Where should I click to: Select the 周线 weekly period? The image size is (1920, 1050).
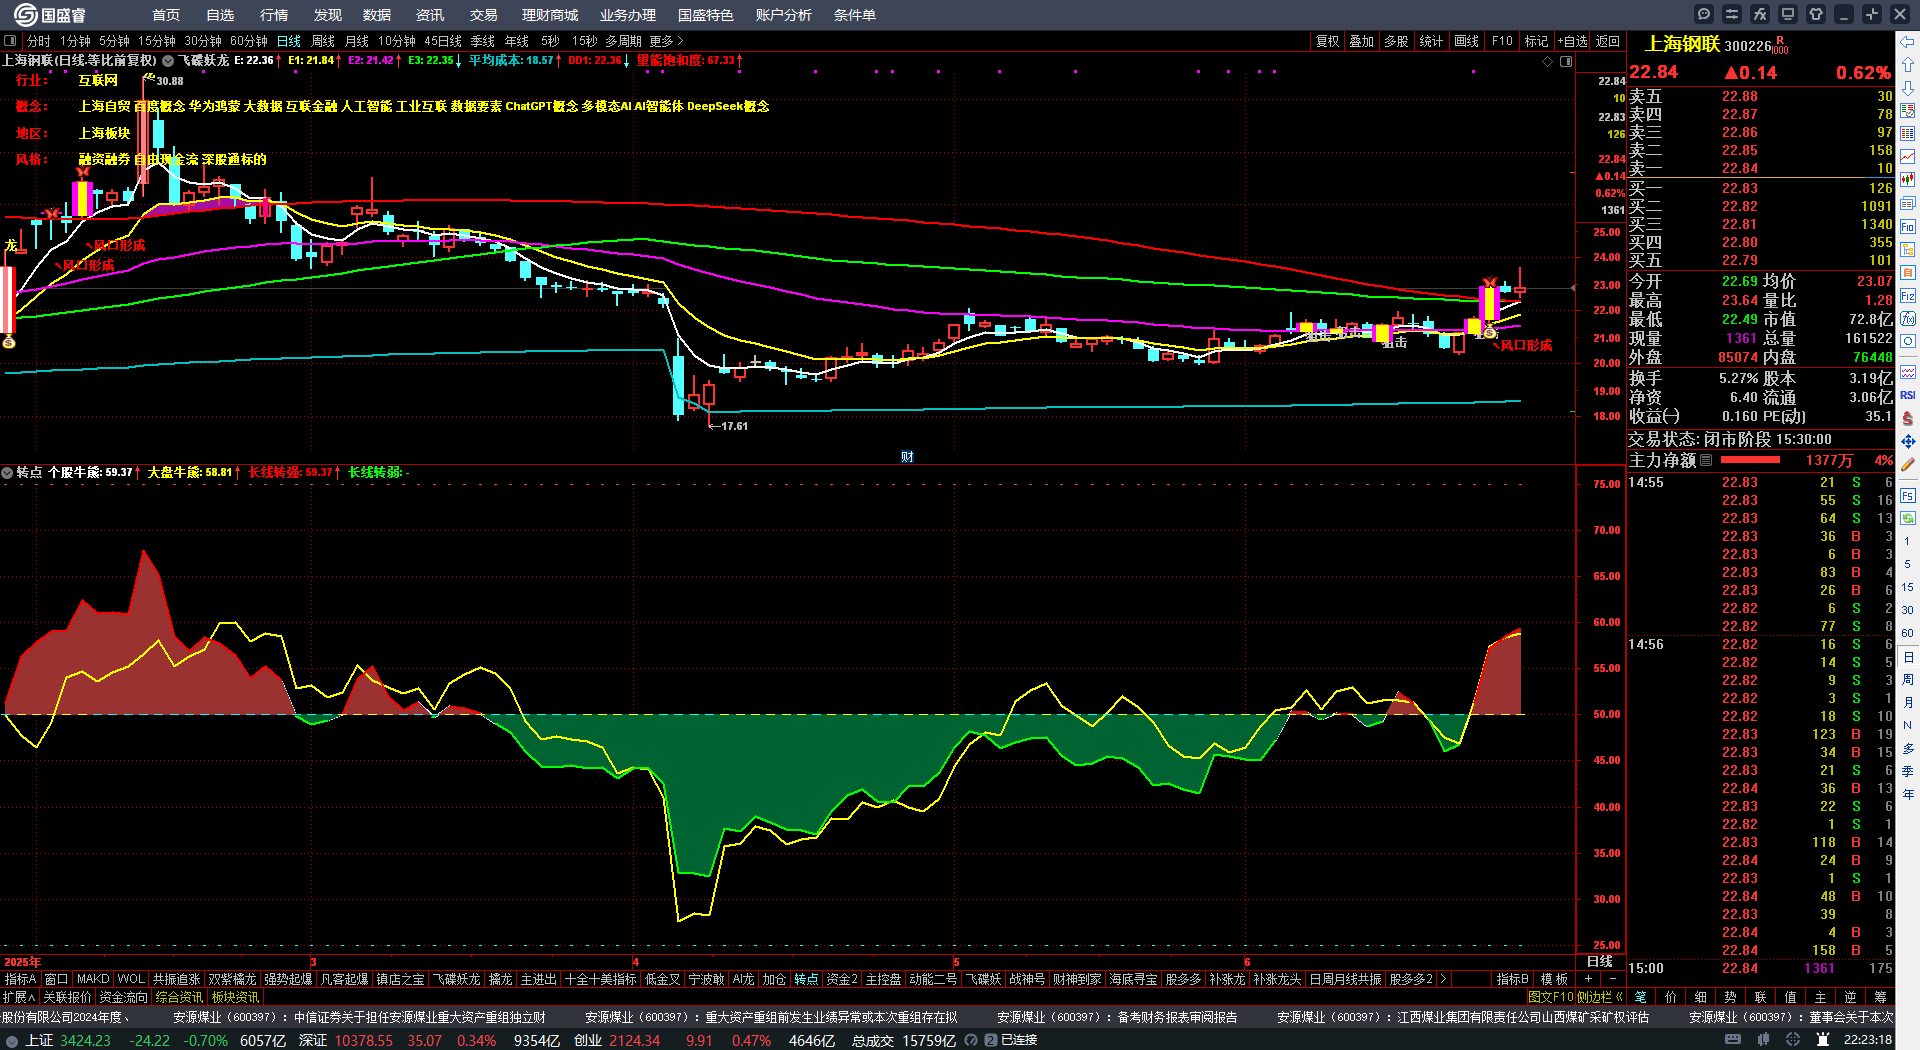[x=323, y=41]
